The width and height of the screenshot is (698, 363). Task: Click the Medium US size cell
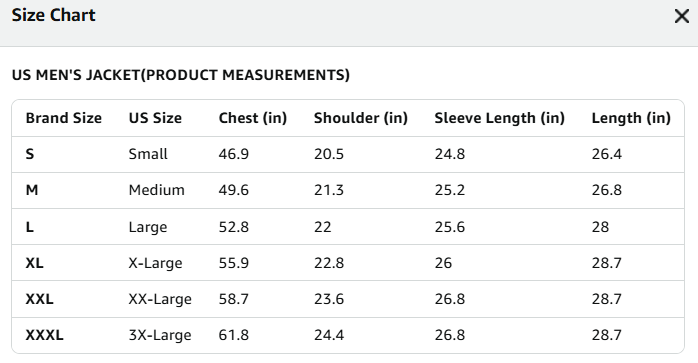click(x=156, y=190)
